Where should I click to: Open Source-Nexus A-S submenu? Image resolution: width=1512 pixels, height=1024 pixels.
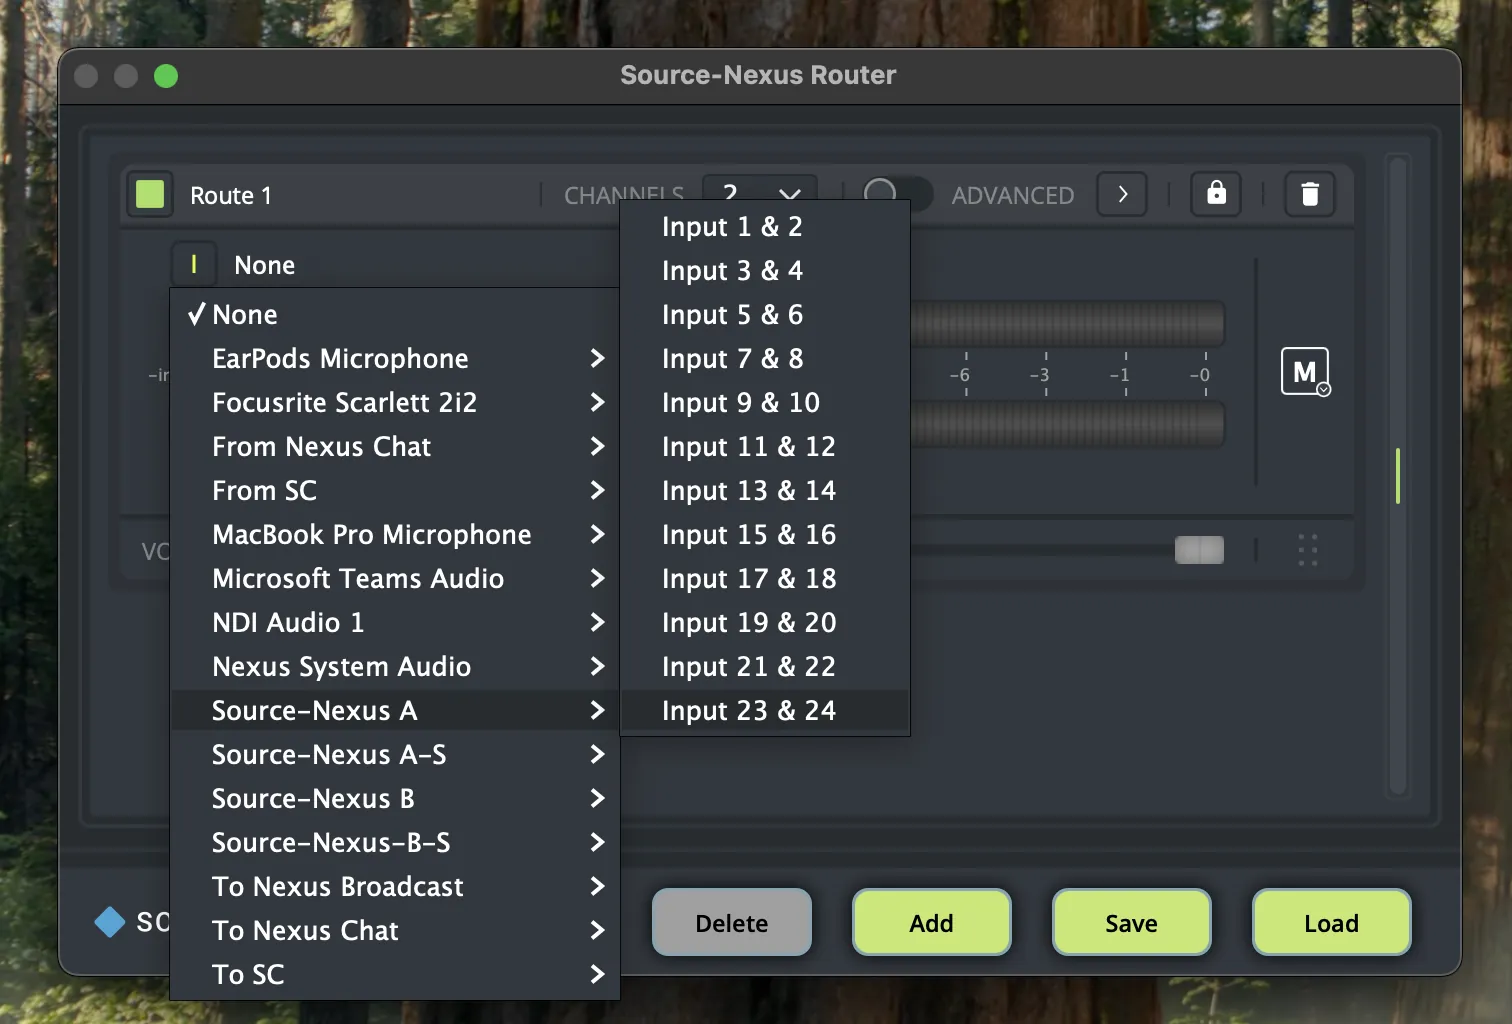click(x=395, y=754)
